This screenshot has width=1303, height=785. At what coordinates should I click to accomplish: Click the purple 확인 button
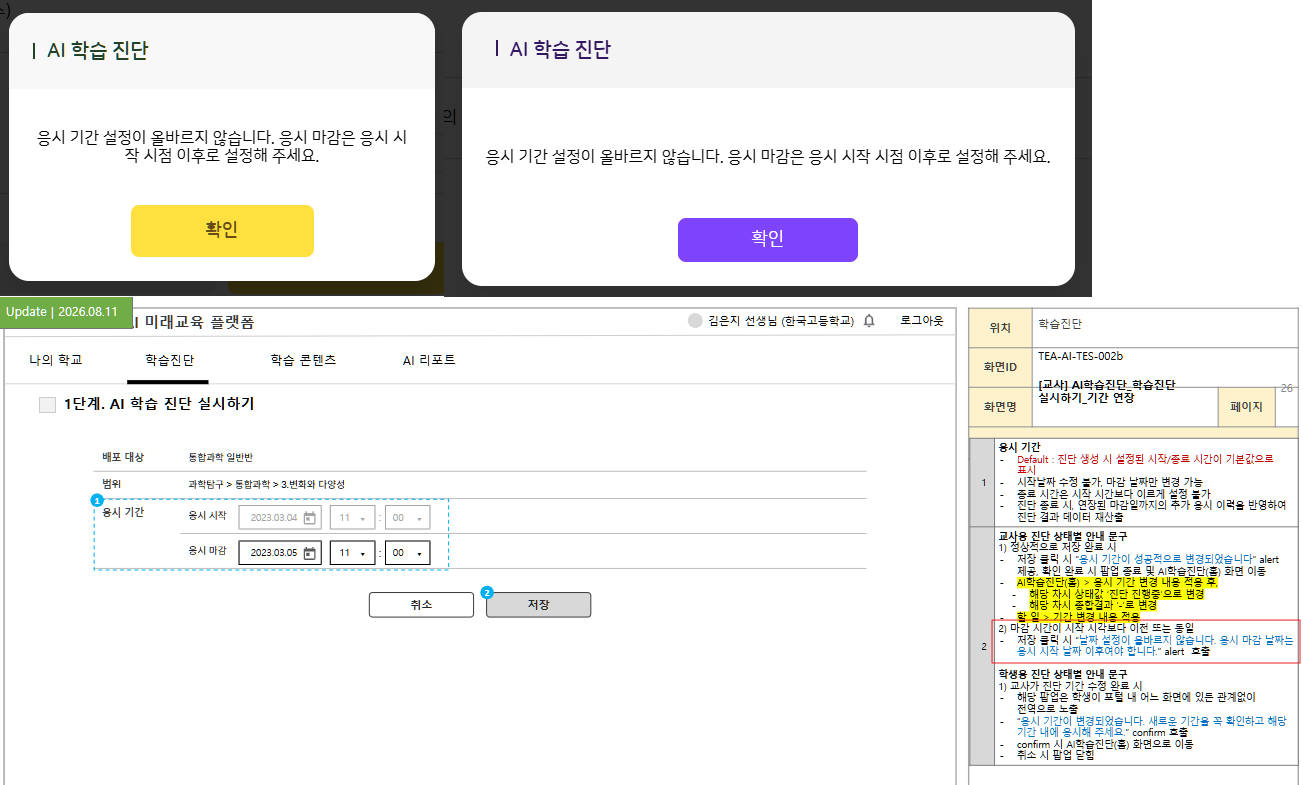[768, 240]
